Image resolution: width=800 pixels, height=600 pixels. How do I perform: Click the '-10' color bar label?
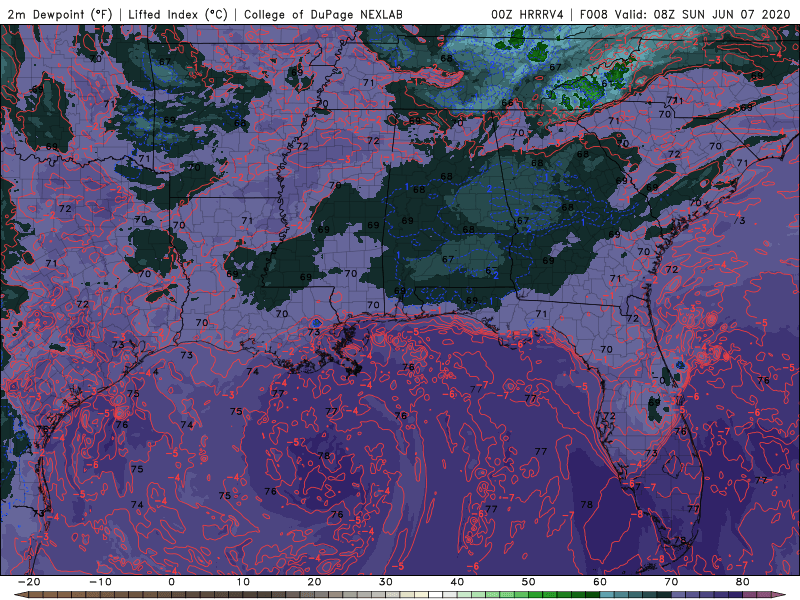[100, 582]
